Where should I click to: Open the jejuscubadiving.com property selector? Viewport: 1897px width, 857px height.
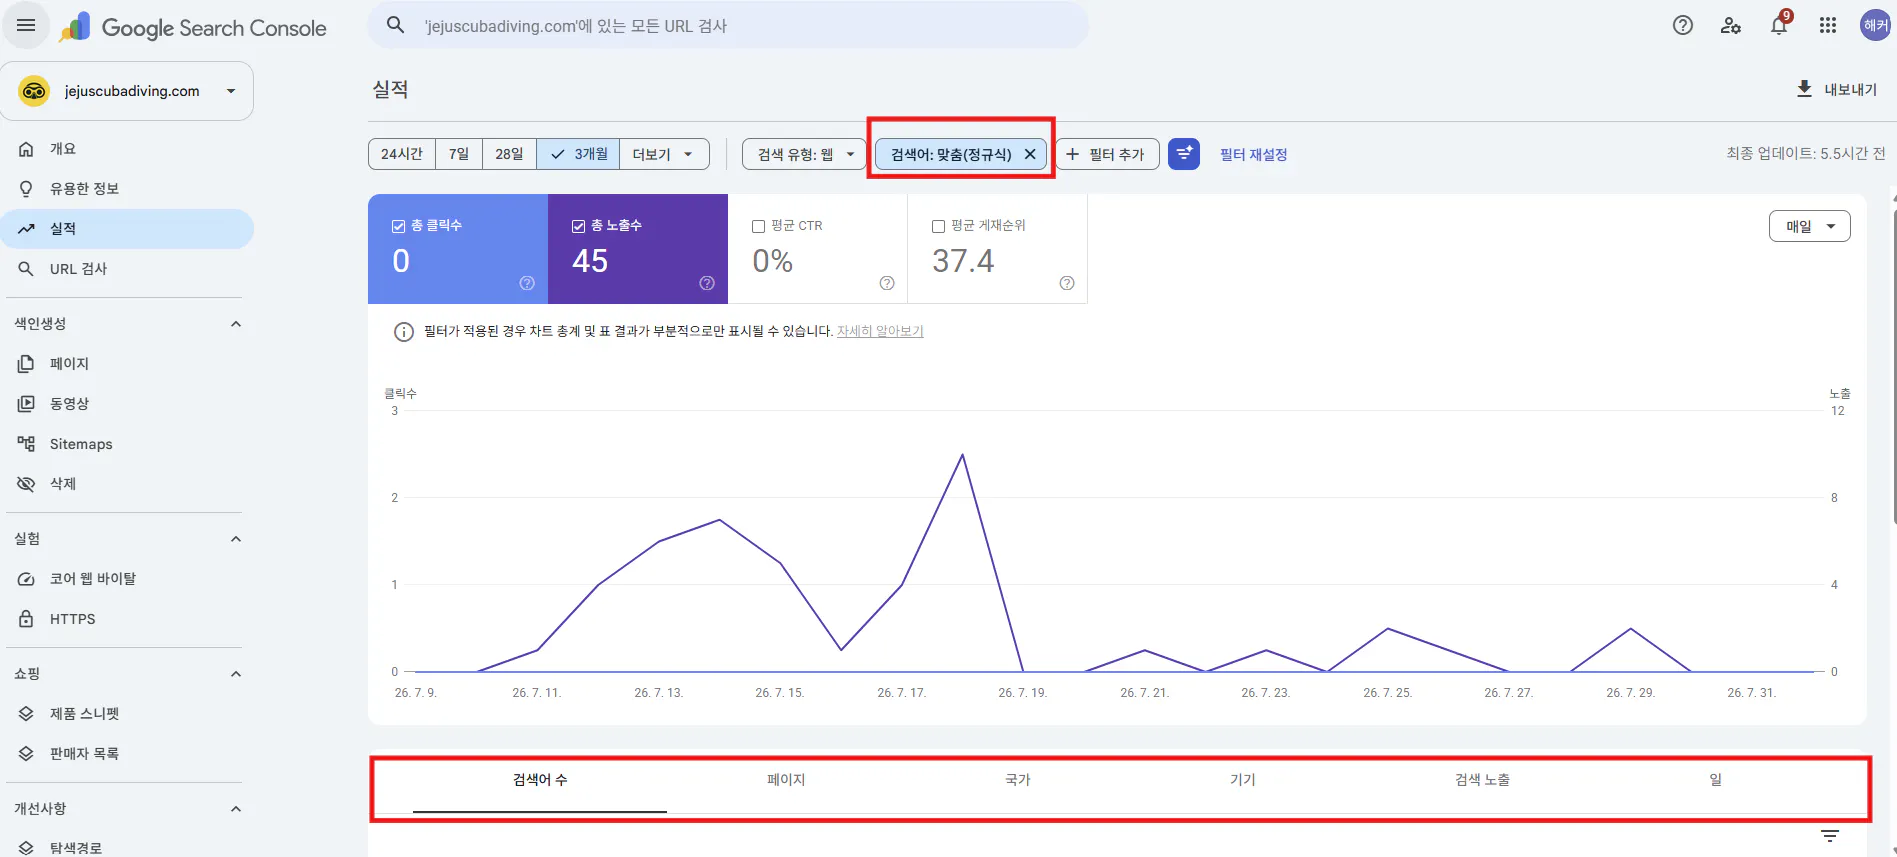coord(127,91)
